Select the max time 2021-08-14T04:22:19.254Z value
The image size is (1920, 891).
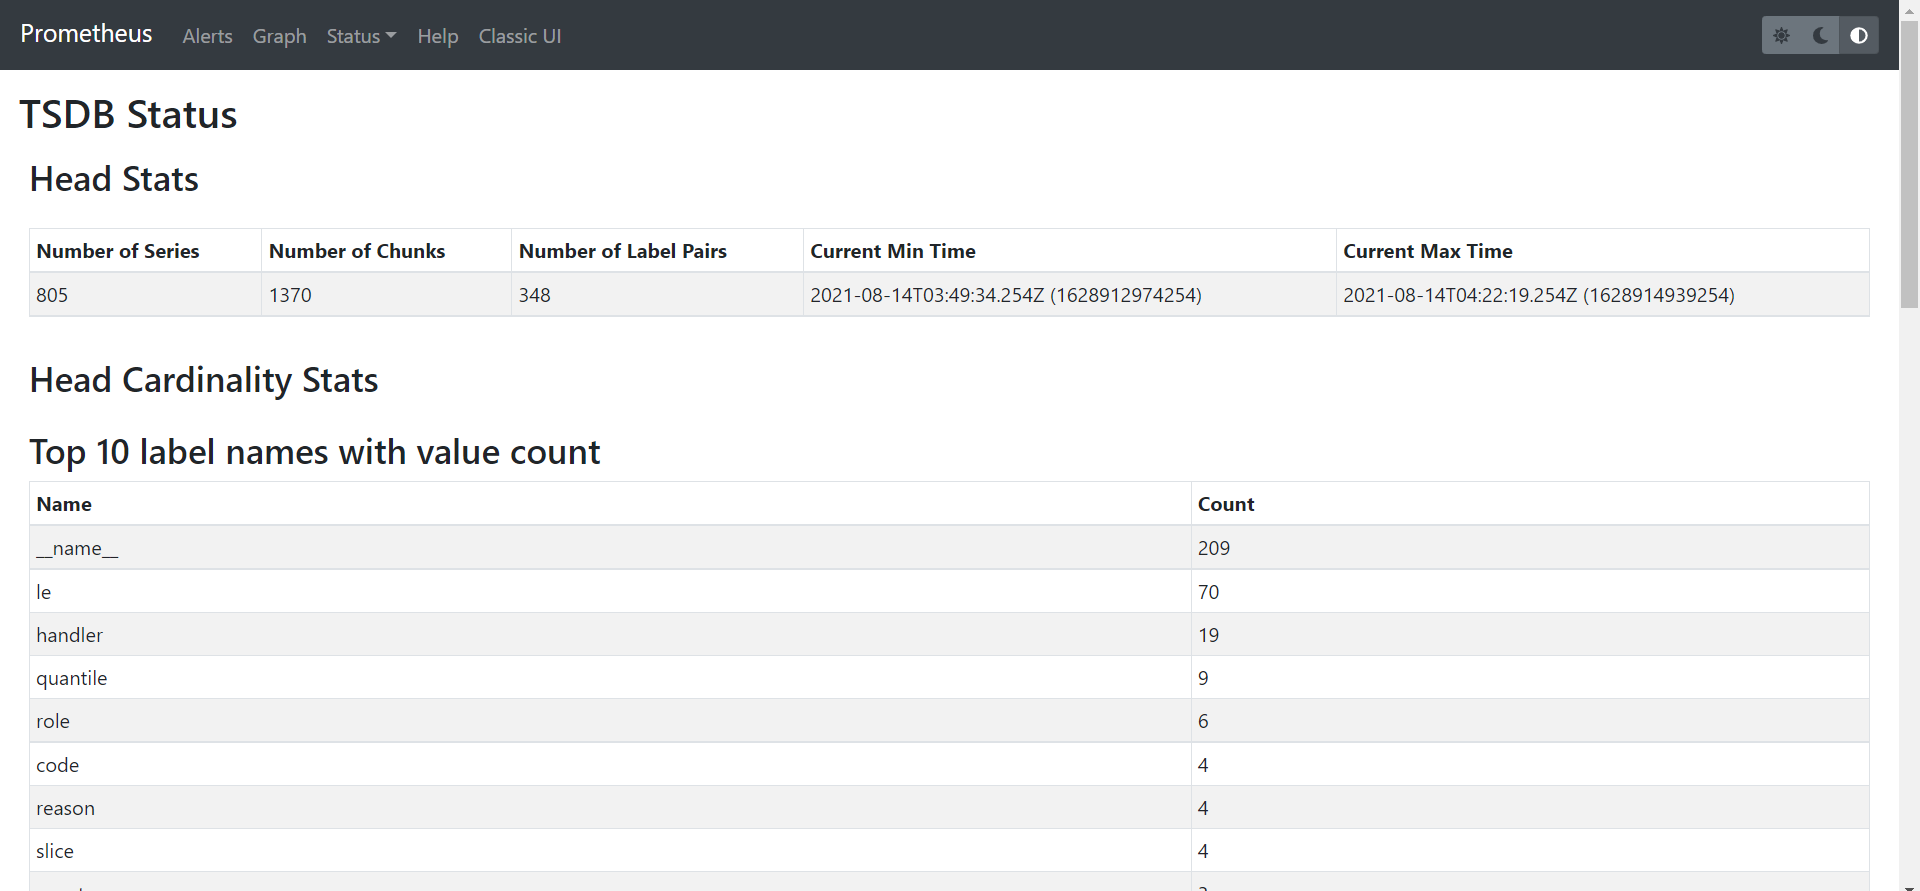[1539, 295]
